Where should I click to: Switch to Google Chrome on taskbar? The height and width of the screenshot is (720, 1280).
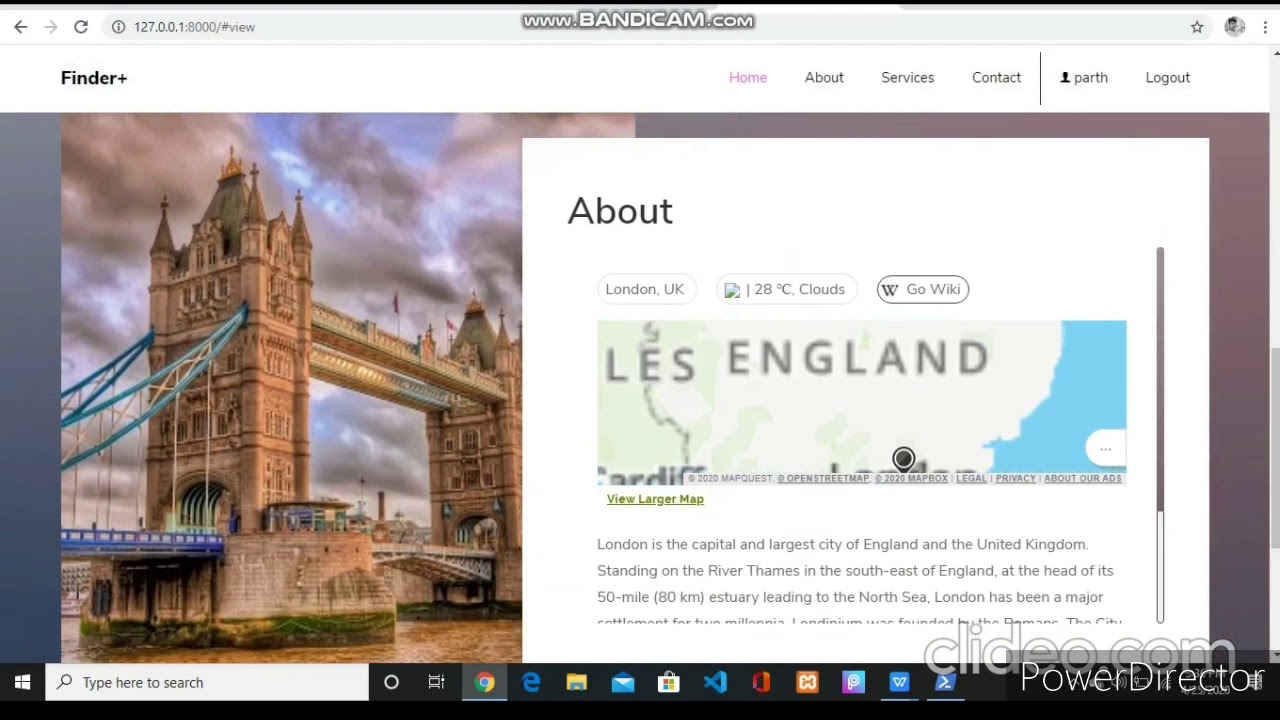[484, 682]
